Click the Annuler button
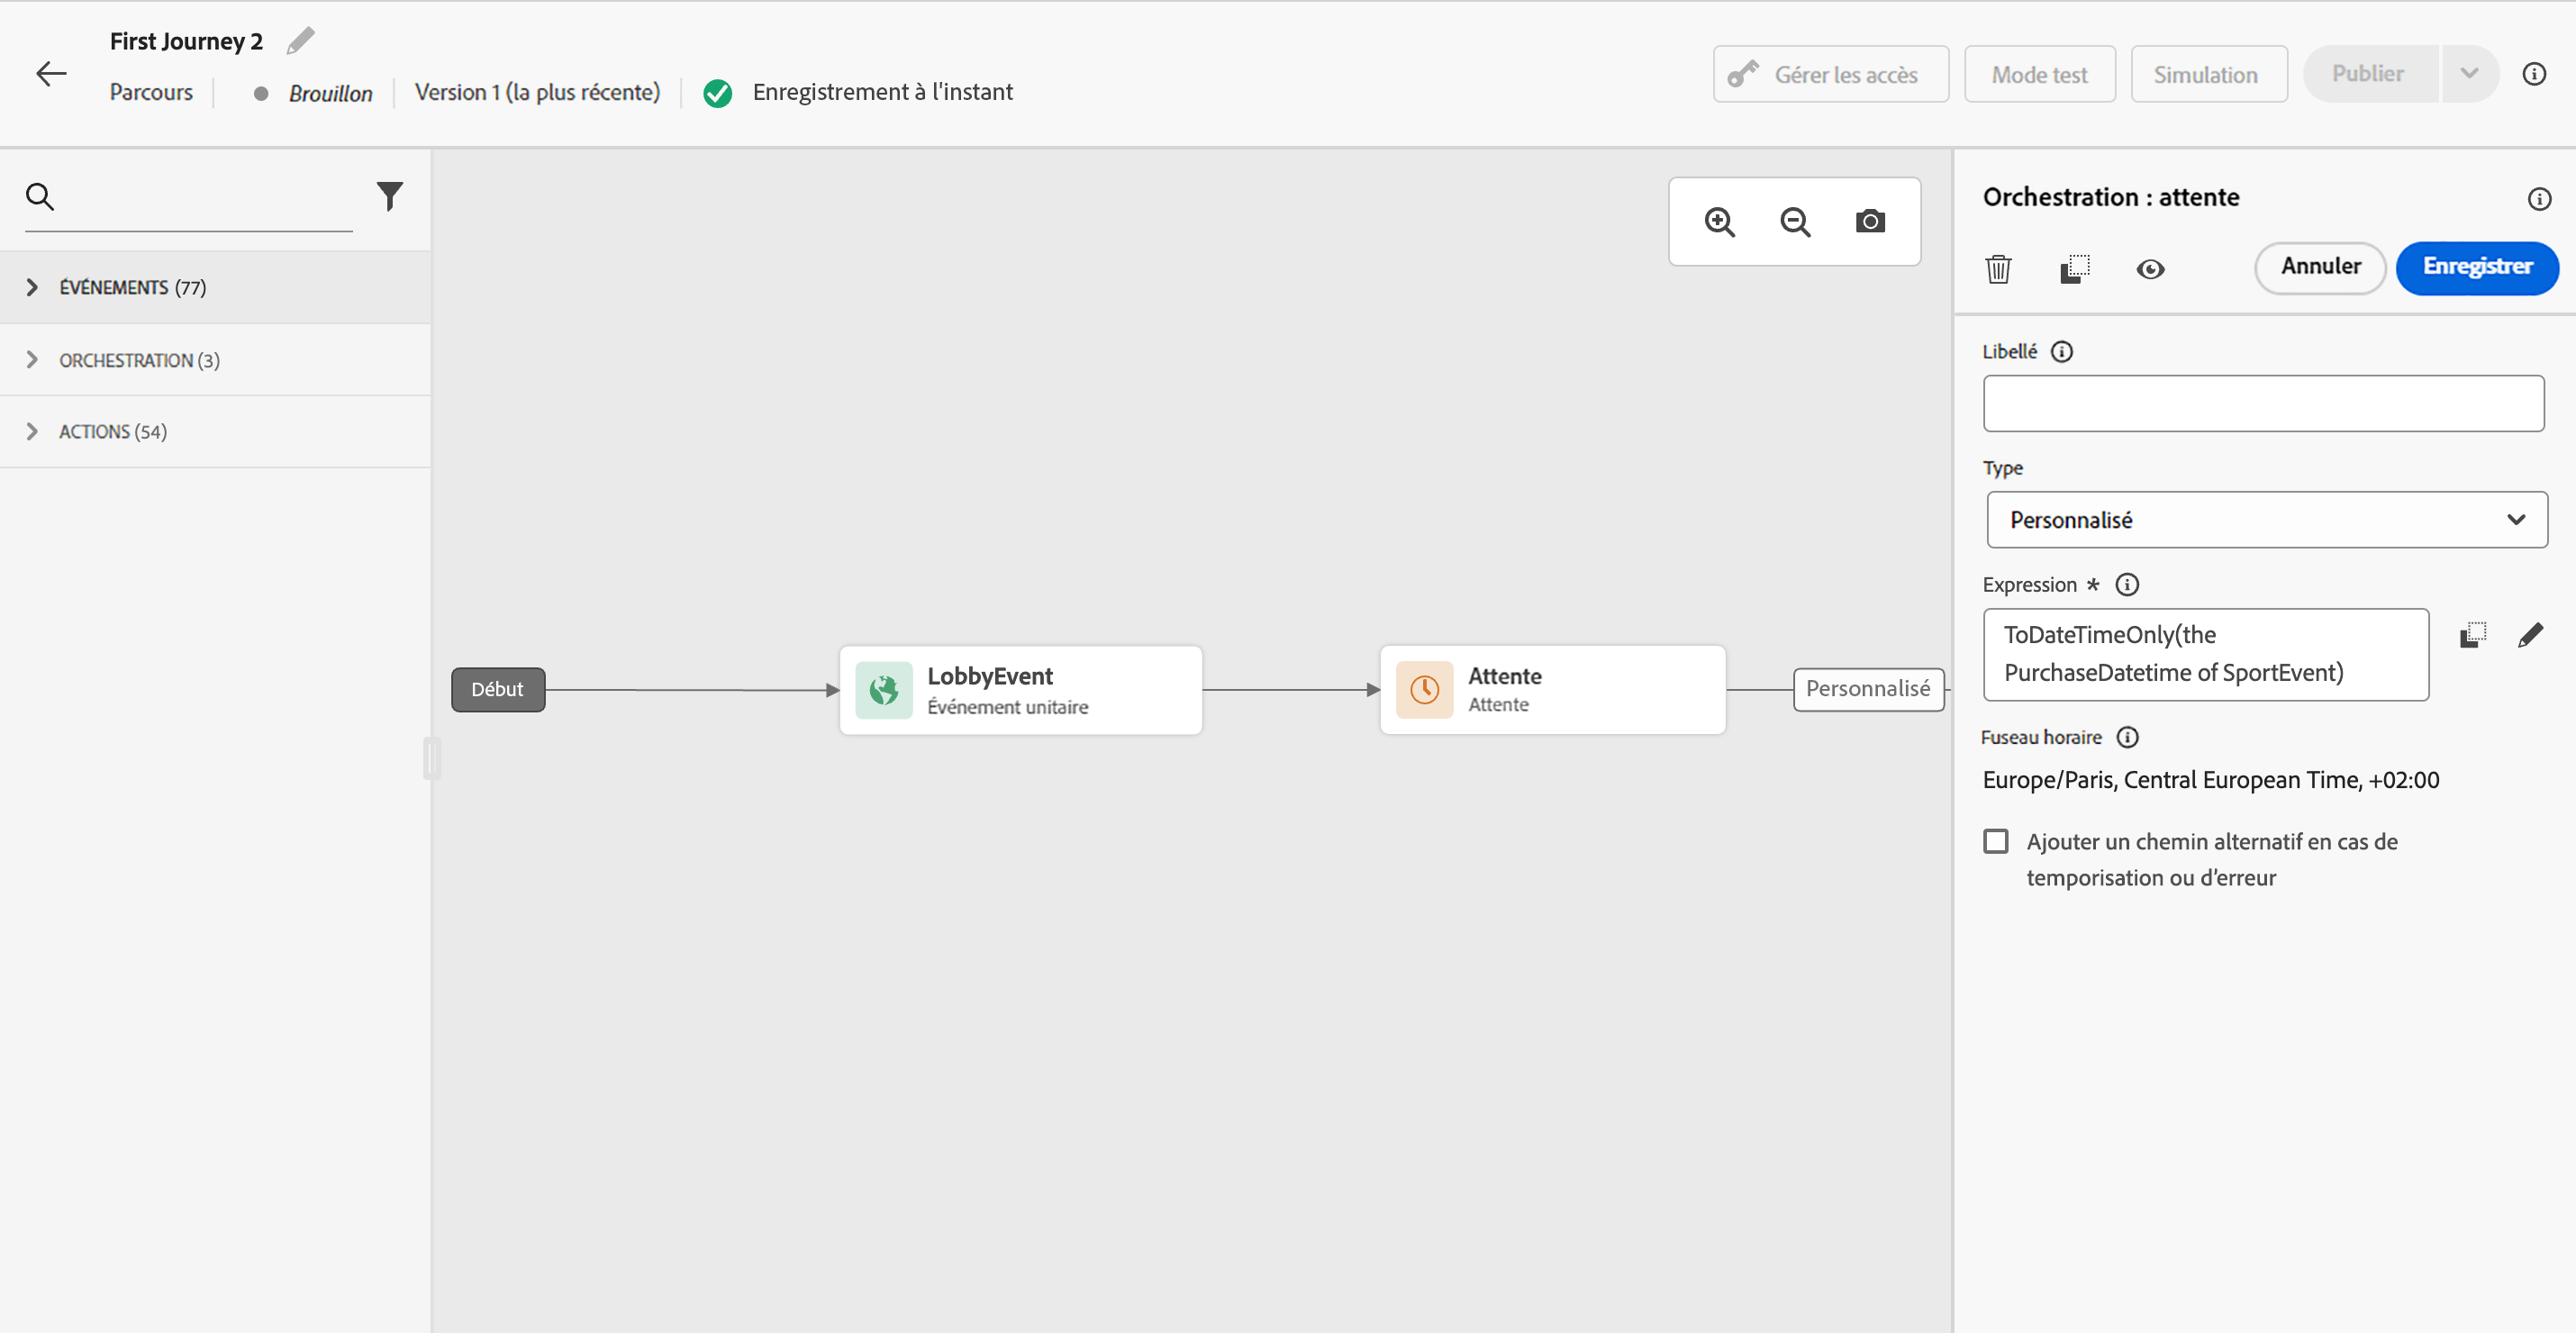This screenshot has height=1333, width=2576. click(2320, 267)
